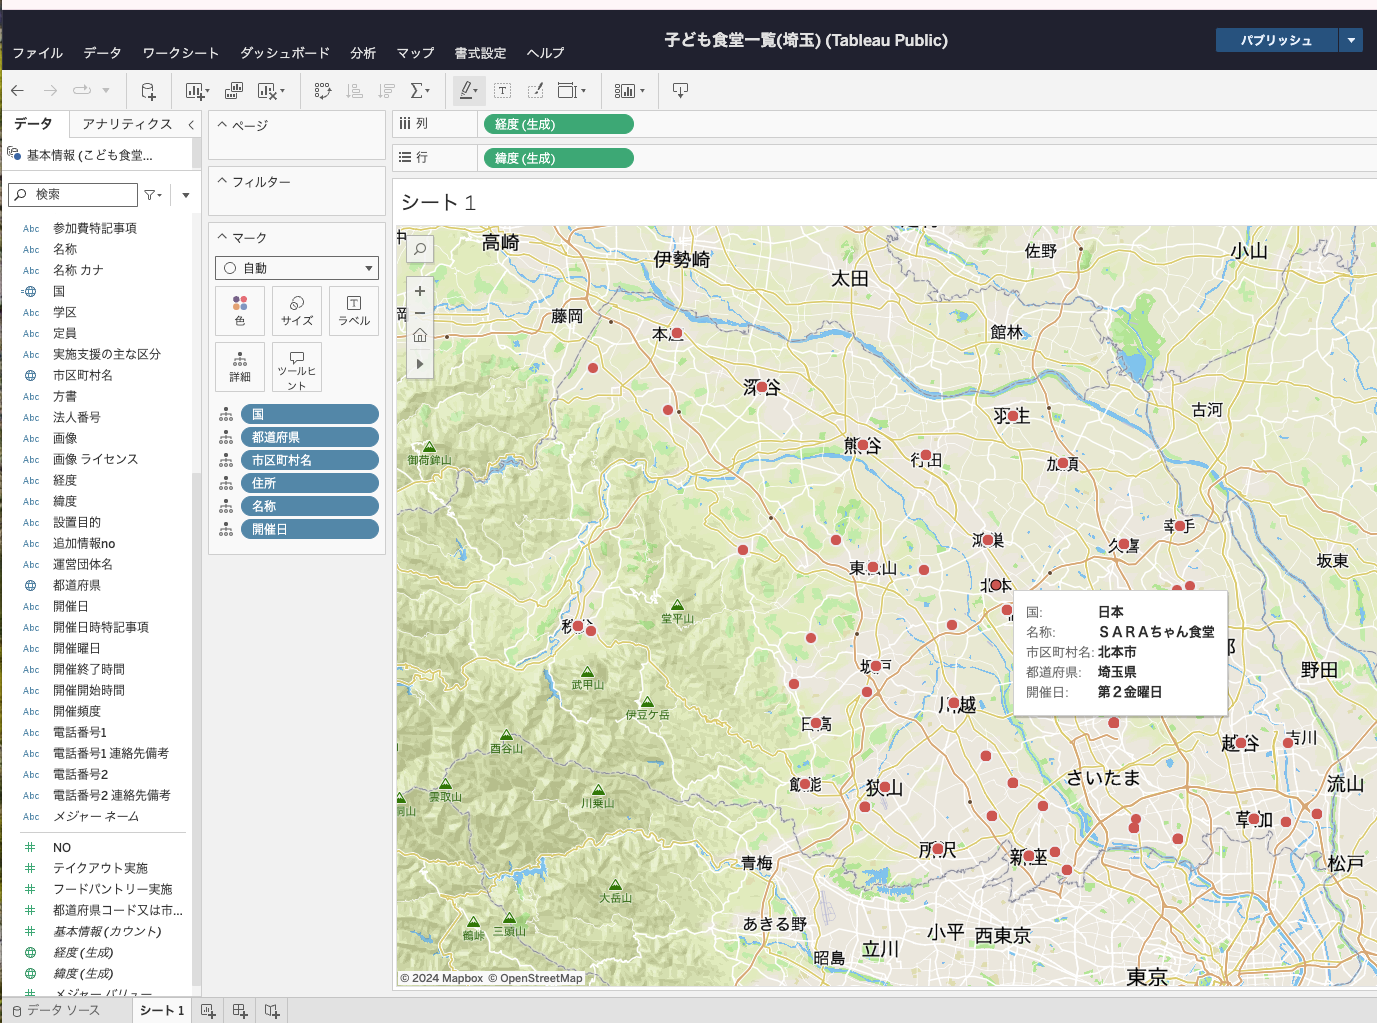Click the Redo forward arrow in toolbar
The width and height of the screenshot is (1377, 1023).
(x=50, y=91)
